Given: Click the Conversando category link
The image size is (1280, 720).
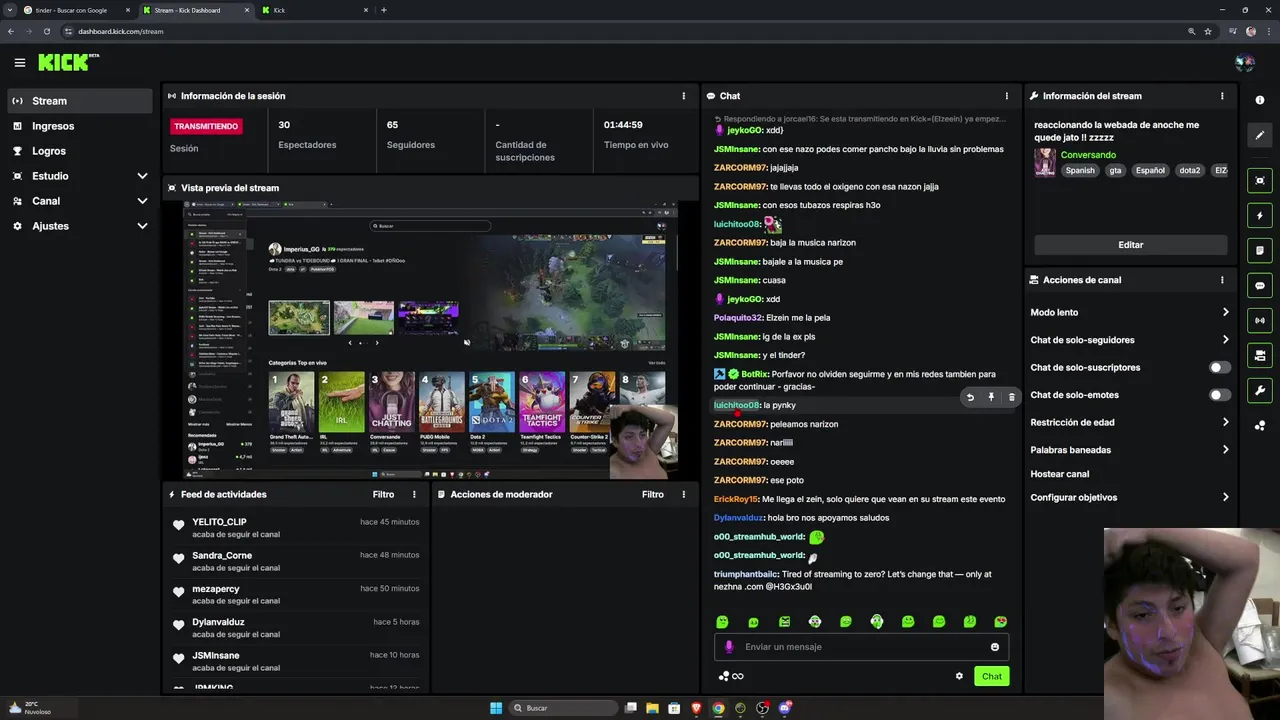Looking at the screenshot, I should pos(1088,155).
